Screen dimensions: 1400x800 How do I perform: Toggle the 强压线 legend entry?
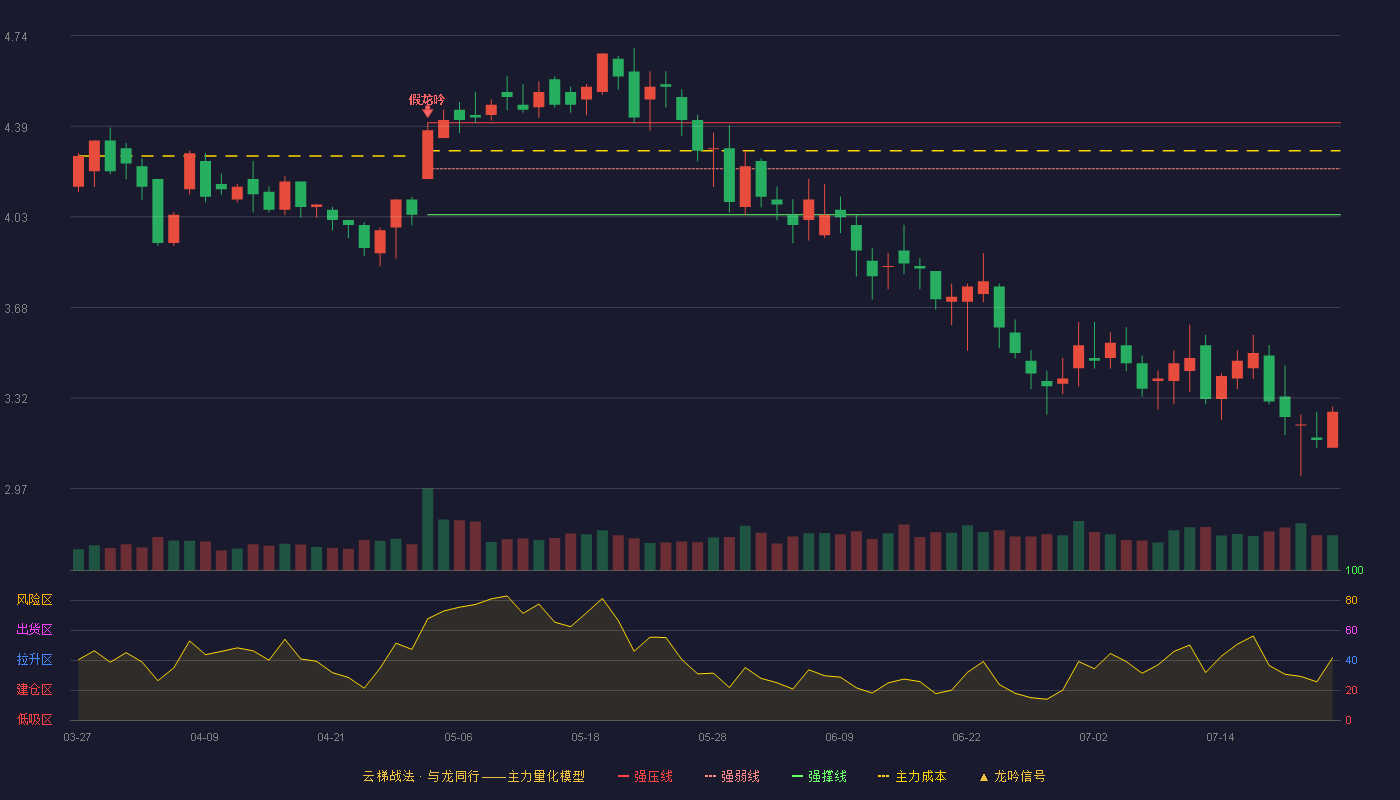[645, 776]
